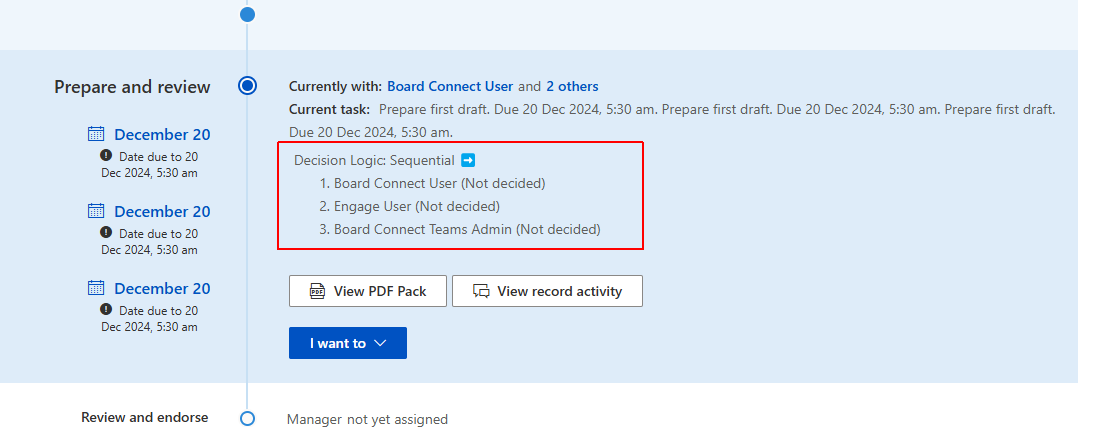This screenshot has height=427, width=1108.
Task: Expand the I want to dropdown
Action: [x=347, y=343]
